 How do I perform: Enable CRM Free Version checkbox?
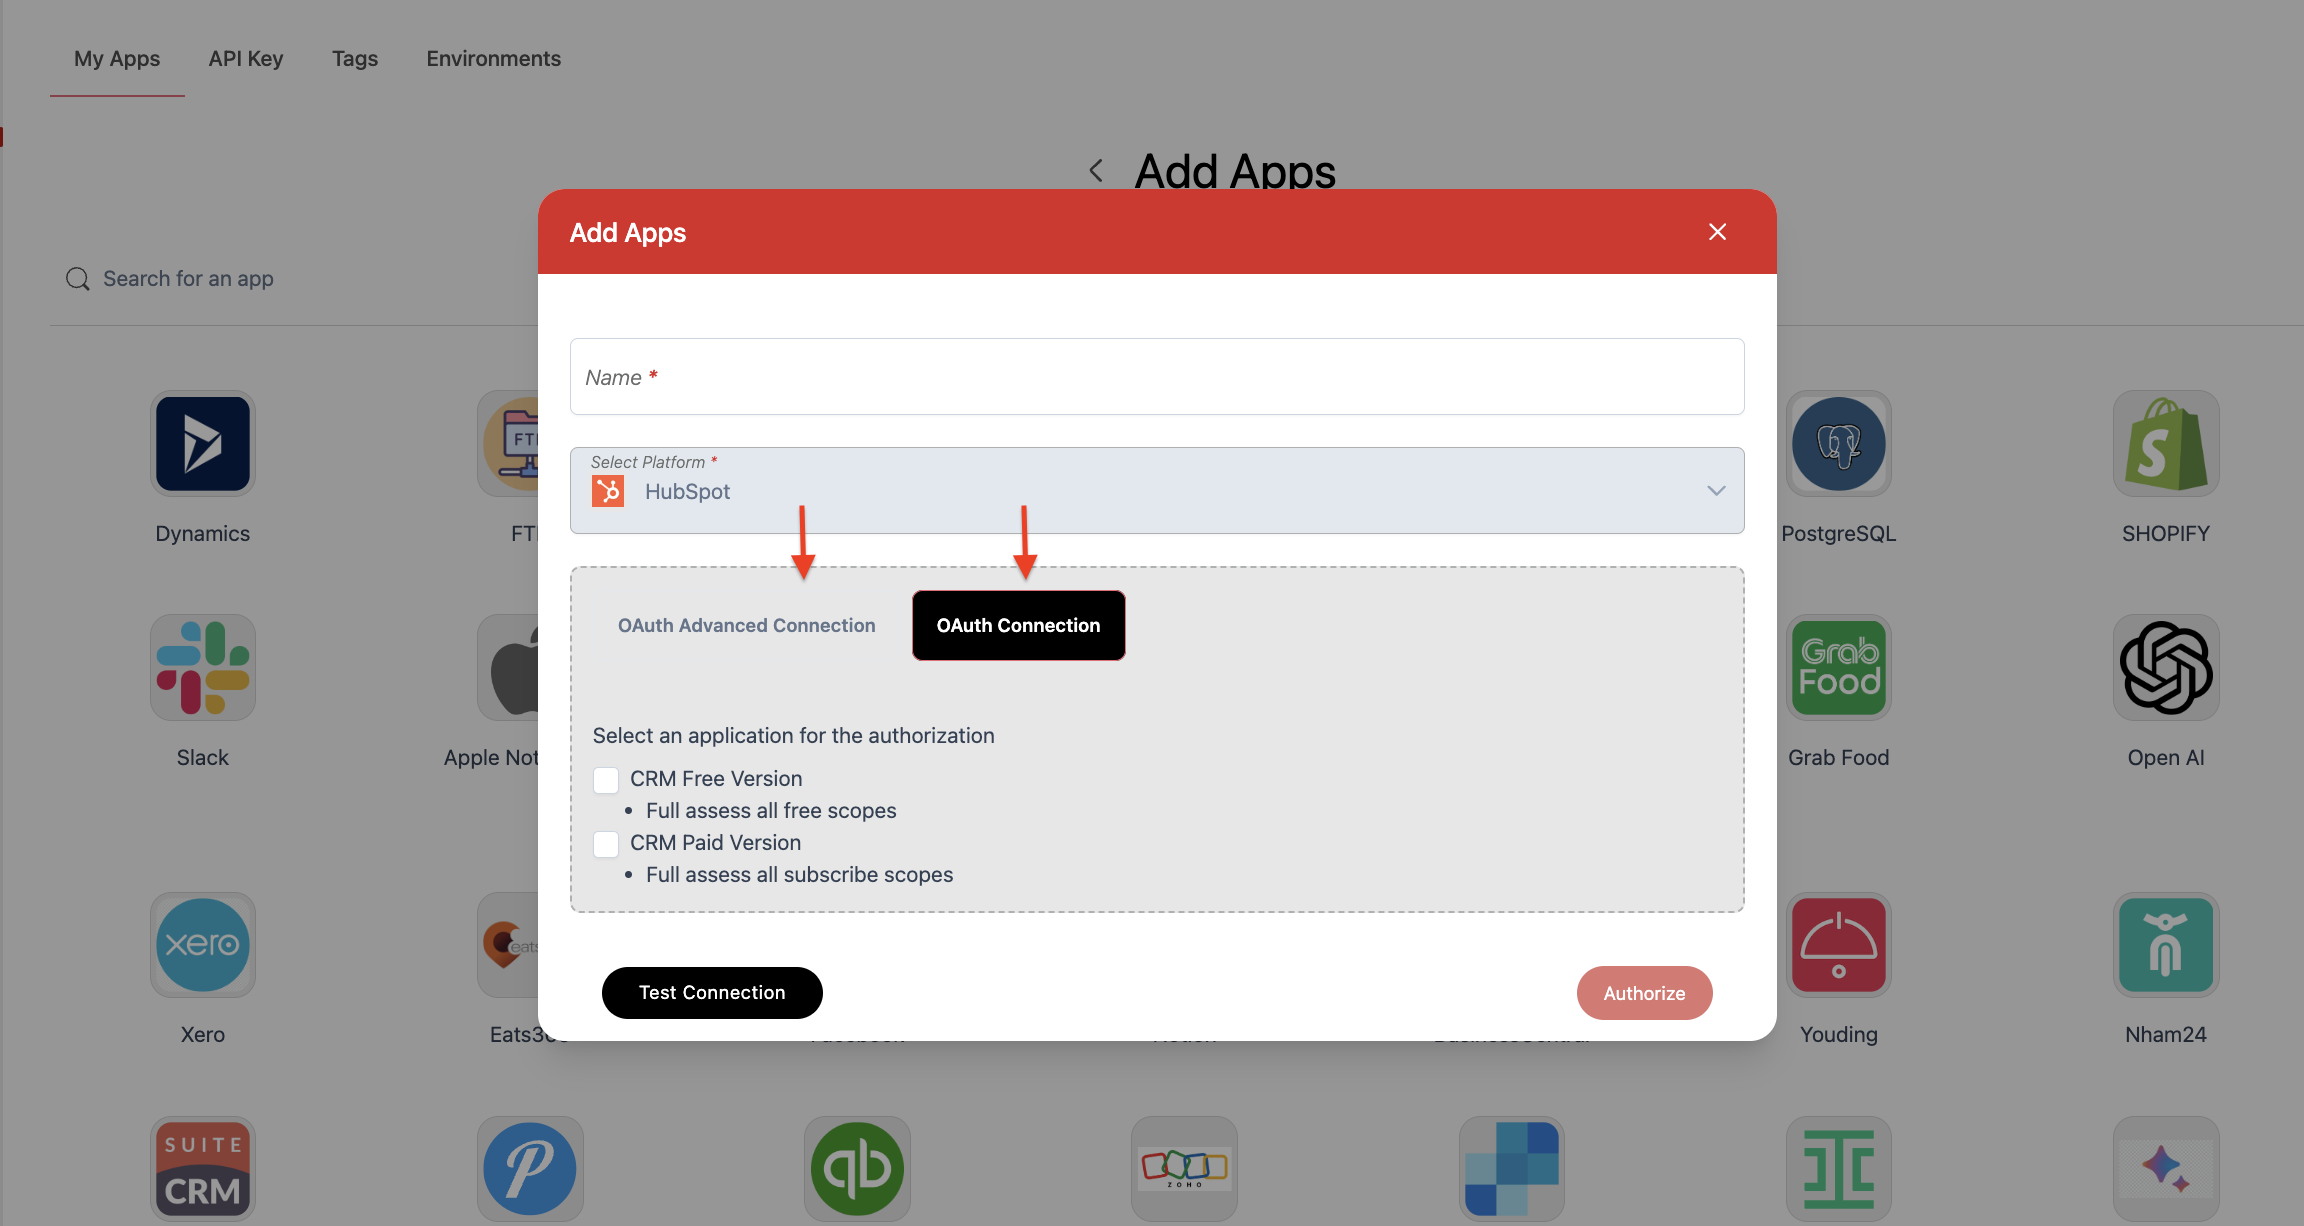point(605,777)
